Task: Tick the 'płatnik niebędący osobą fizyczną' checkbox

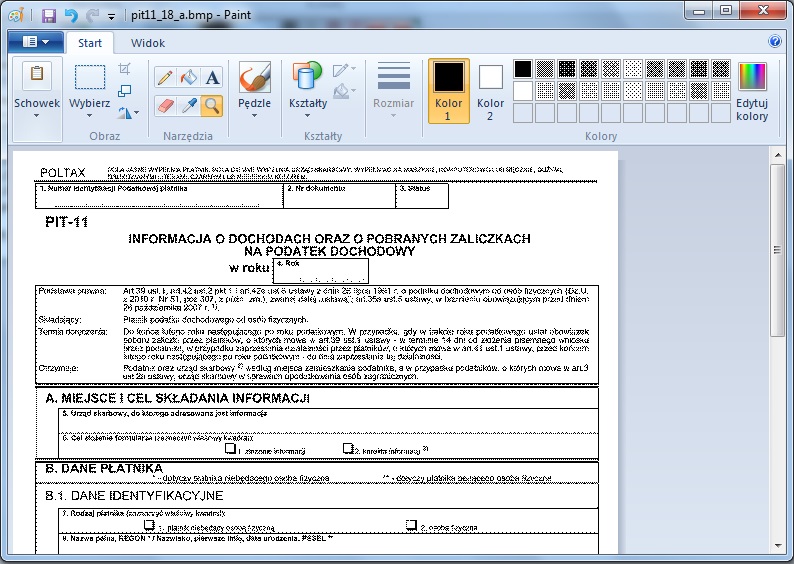Action: coord(149,525)
